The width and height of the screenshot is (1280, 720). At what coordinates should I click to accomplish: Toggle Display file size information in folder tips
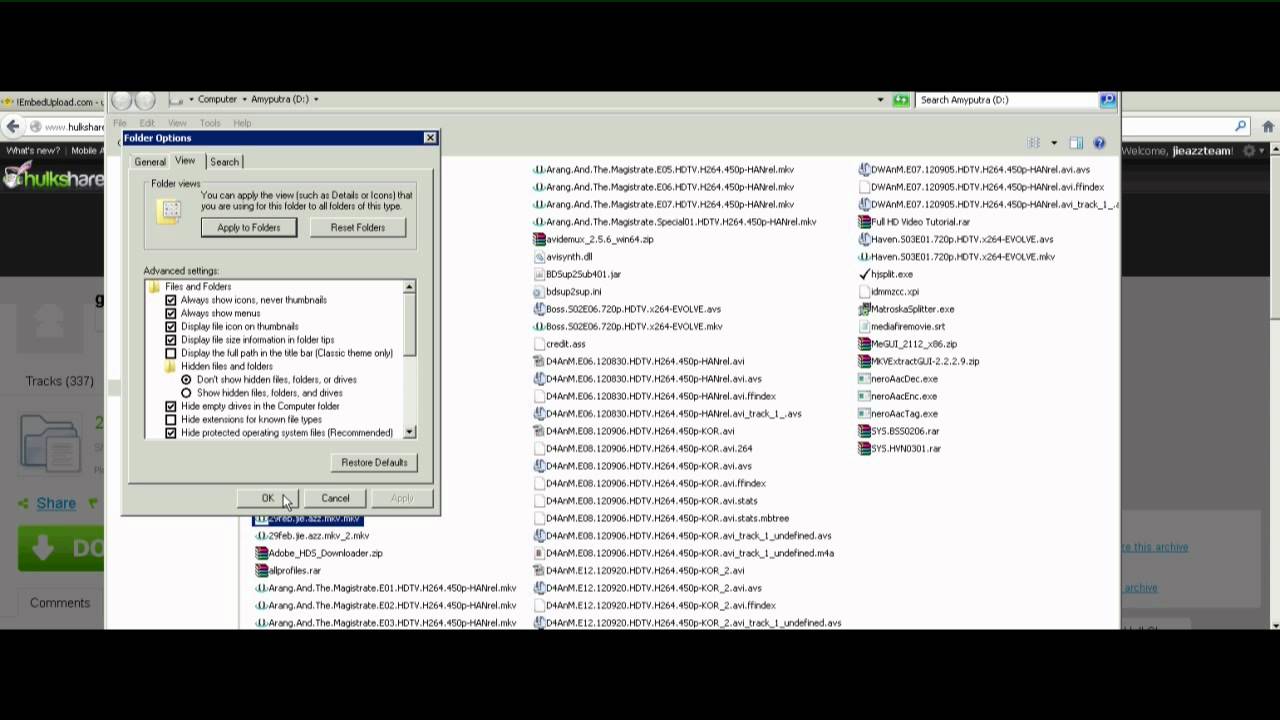coord(171,340)
